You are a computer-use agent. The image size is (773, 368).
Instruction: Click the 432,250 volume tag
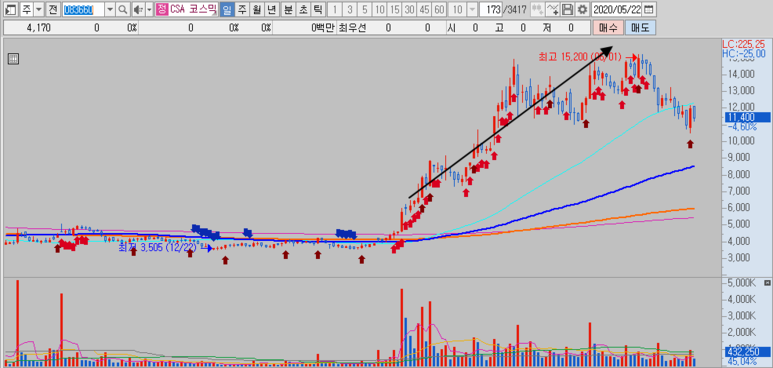[x=747, y=352]
